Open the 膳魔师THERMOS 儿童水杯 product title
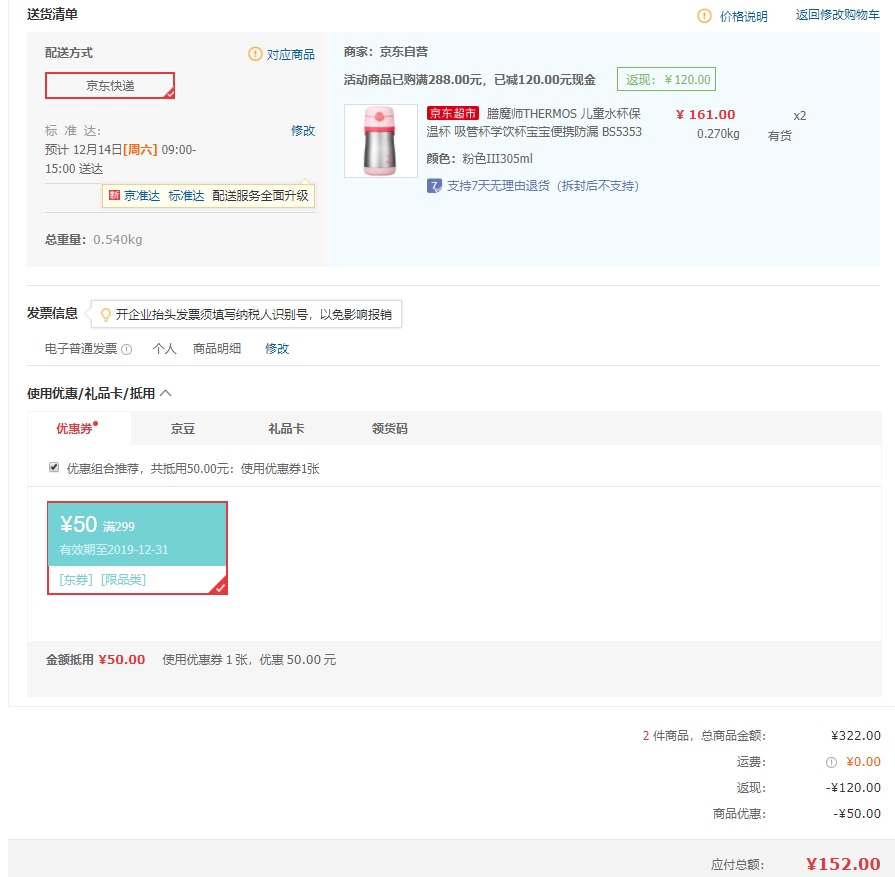The width and height of the screenshot is (895, 877). point(534,123)
